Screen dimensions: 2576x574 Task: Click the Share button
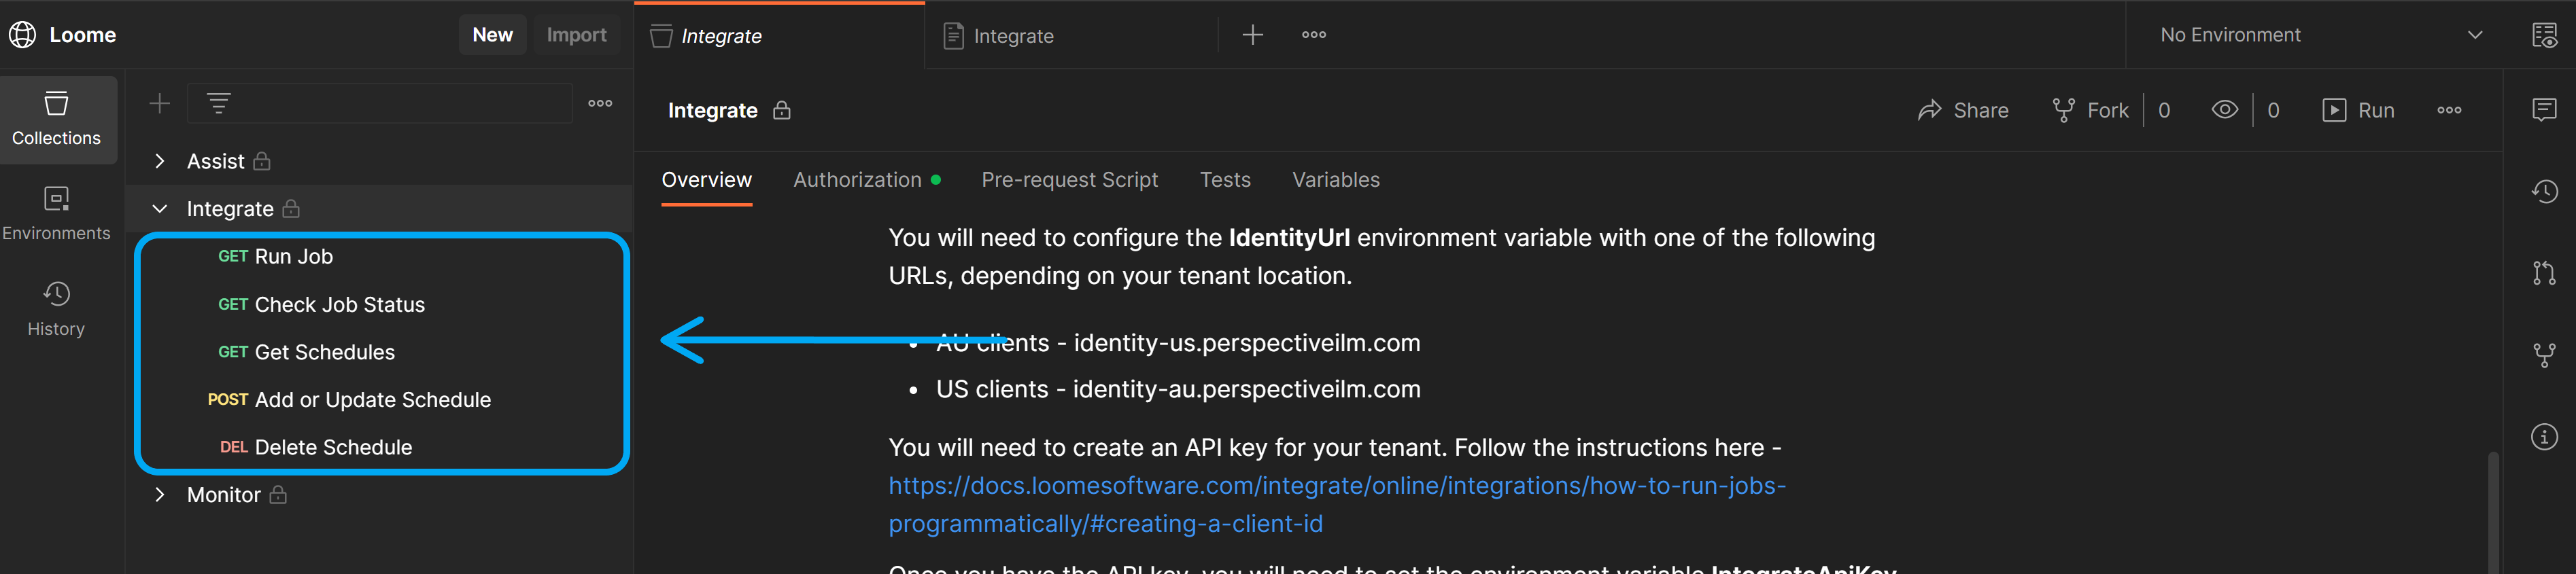(x=1962, y=110)
